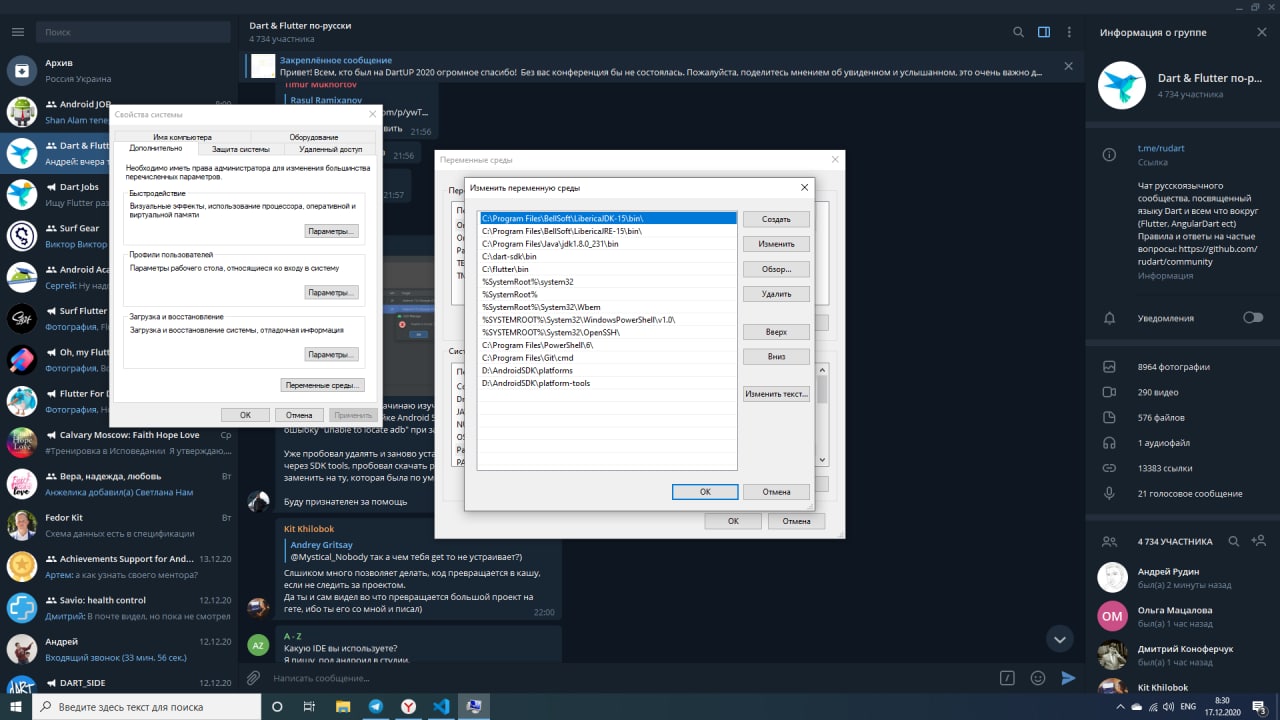Open Task View on the taskbar
The width and height of the screenshot is (1280, 720).
tap(309, 706)
